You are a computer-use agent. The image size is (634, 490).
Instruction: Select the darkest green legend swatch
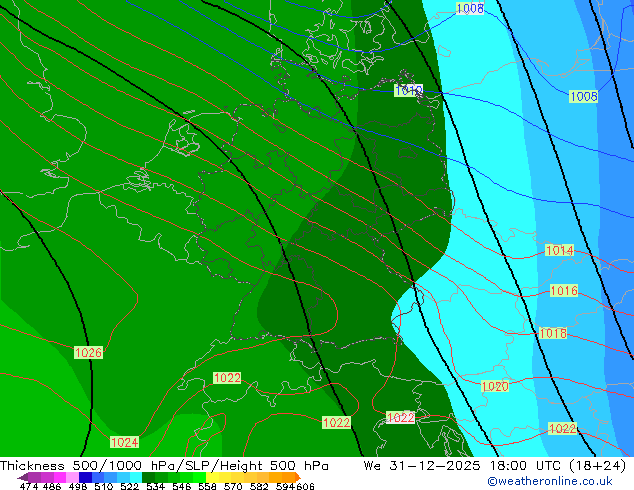click(x=148, y=477)
